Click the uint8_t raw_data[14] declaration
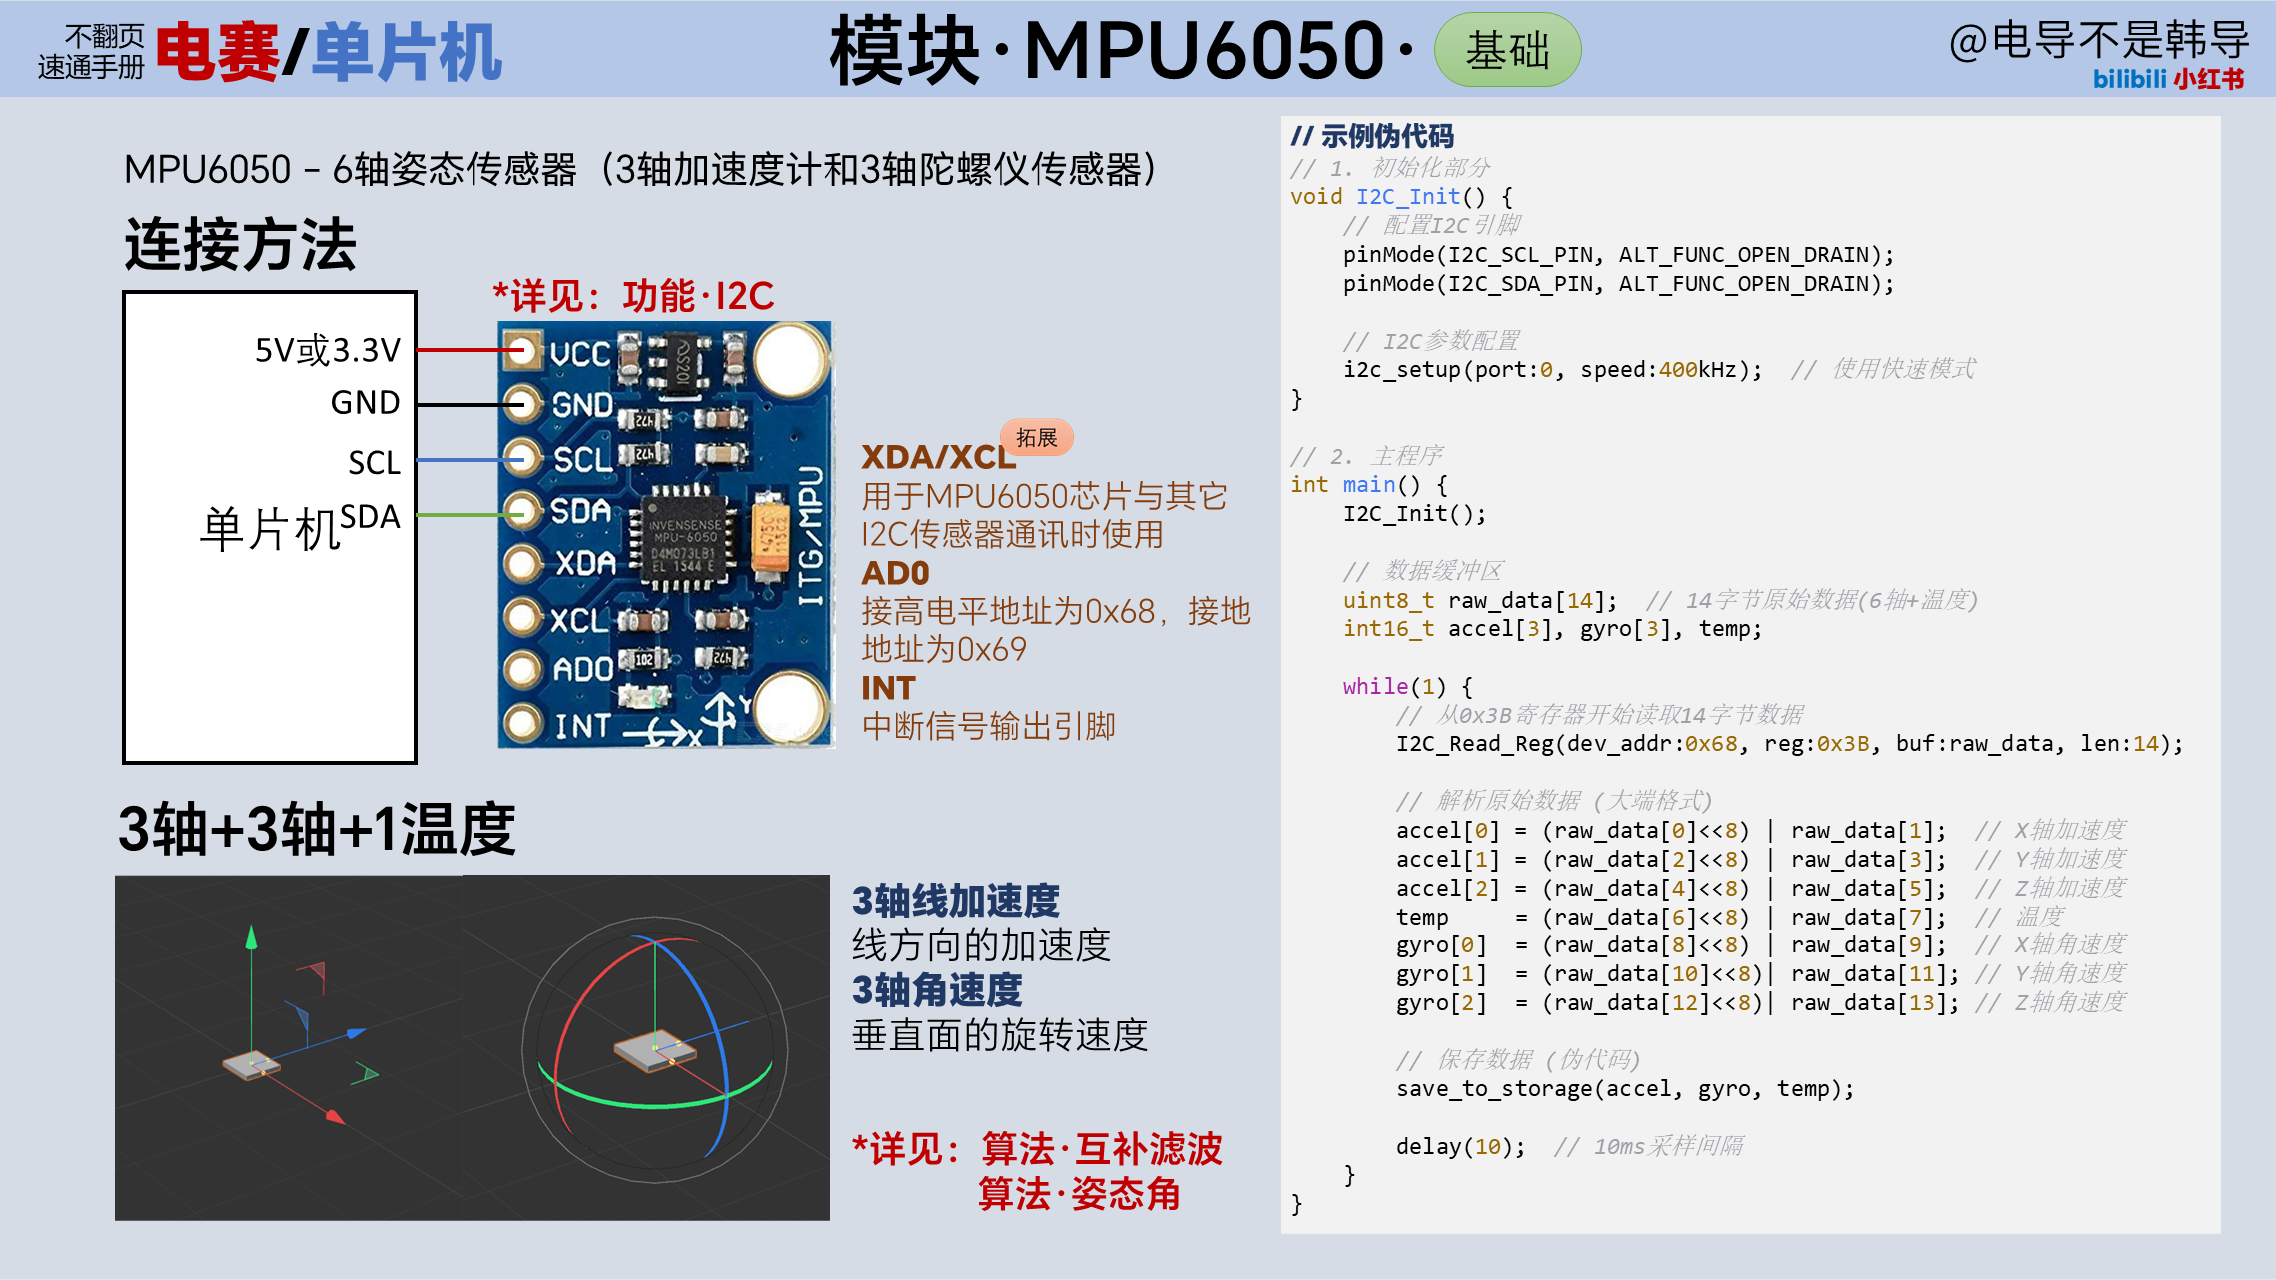 [1480, 600]
